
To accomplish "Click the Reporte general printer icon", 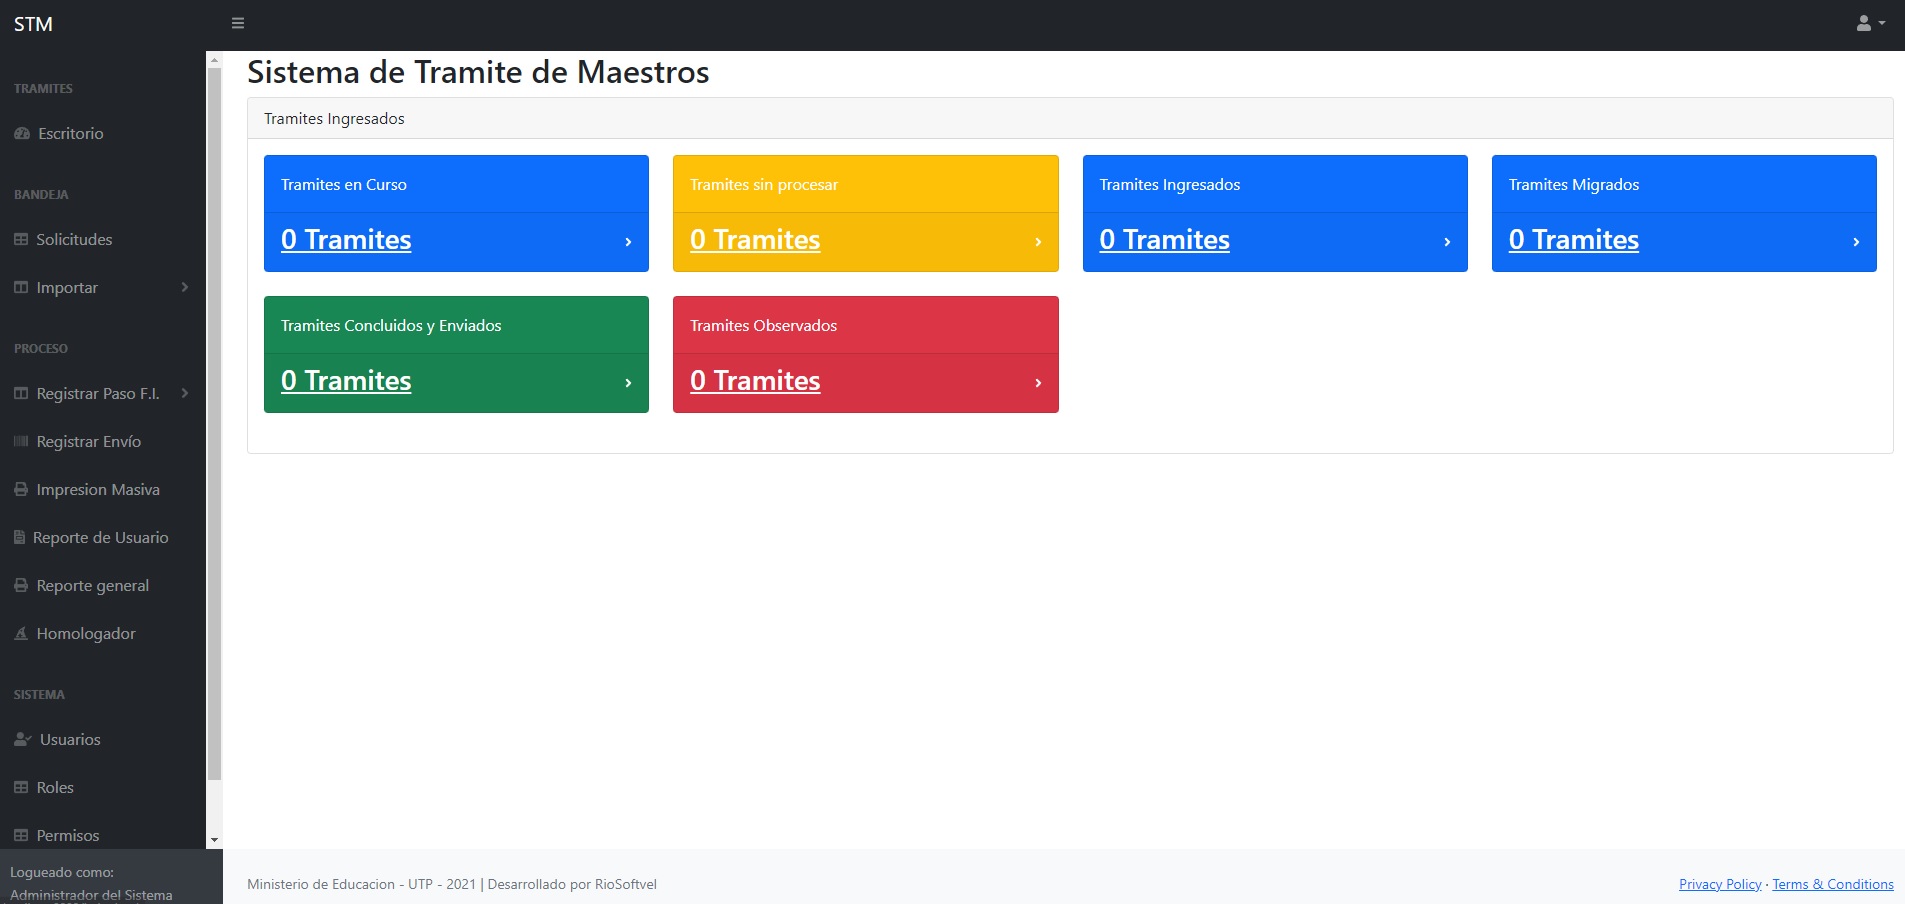I will pos(21,585).
